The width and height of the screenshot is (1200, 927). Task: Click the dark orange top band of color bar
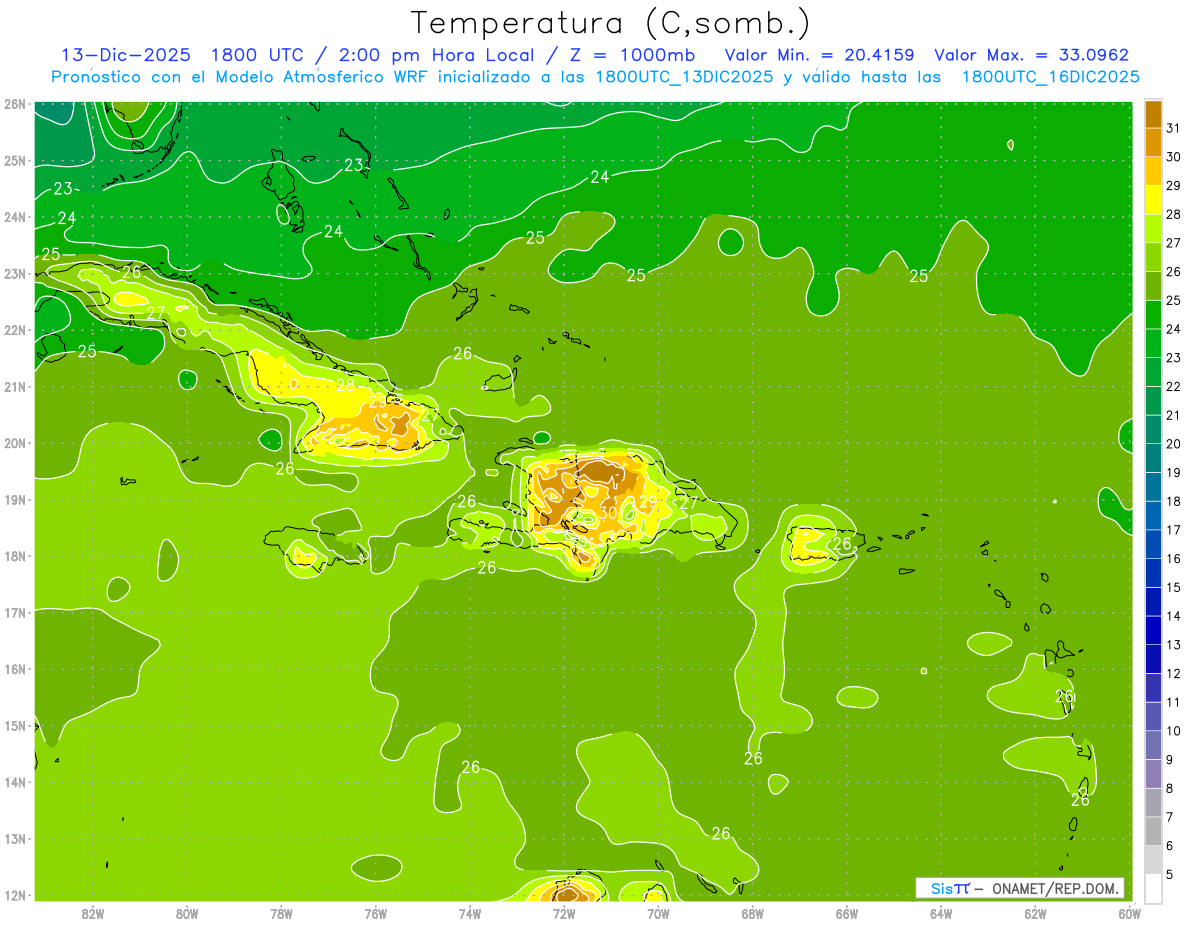coord(1153,114)
